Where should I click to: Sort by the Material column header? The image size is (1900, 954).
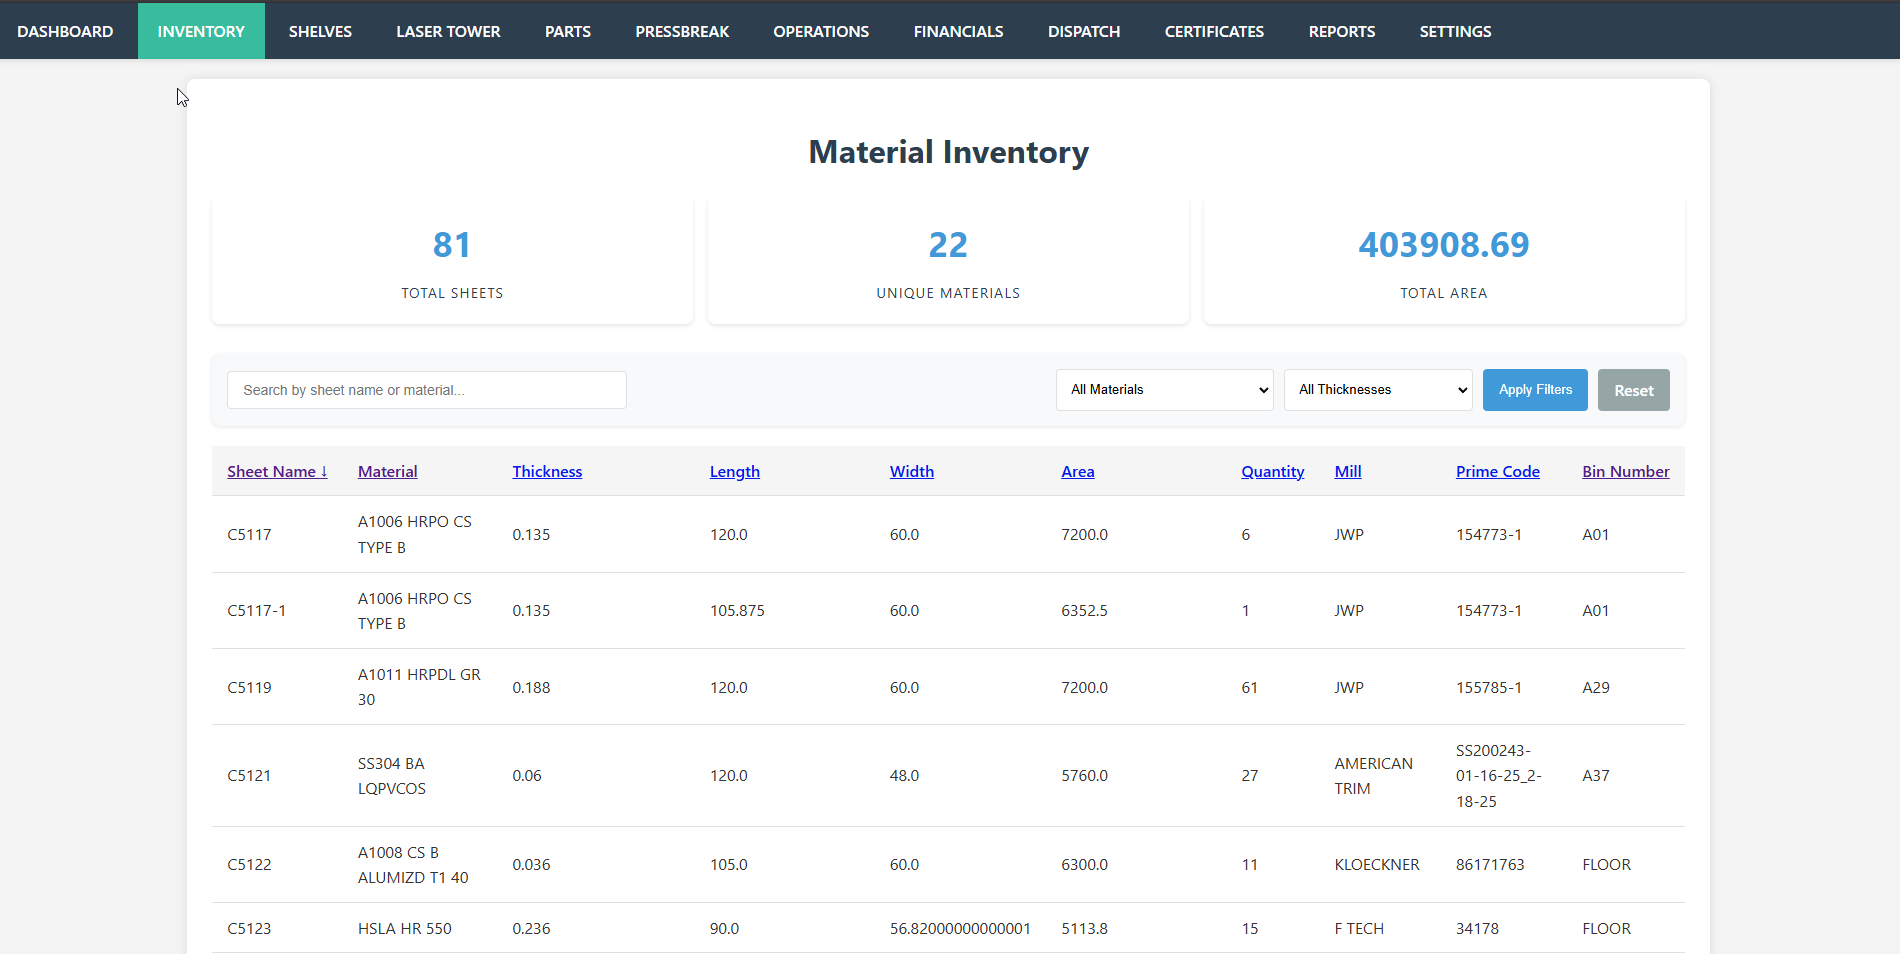point(387,472)
